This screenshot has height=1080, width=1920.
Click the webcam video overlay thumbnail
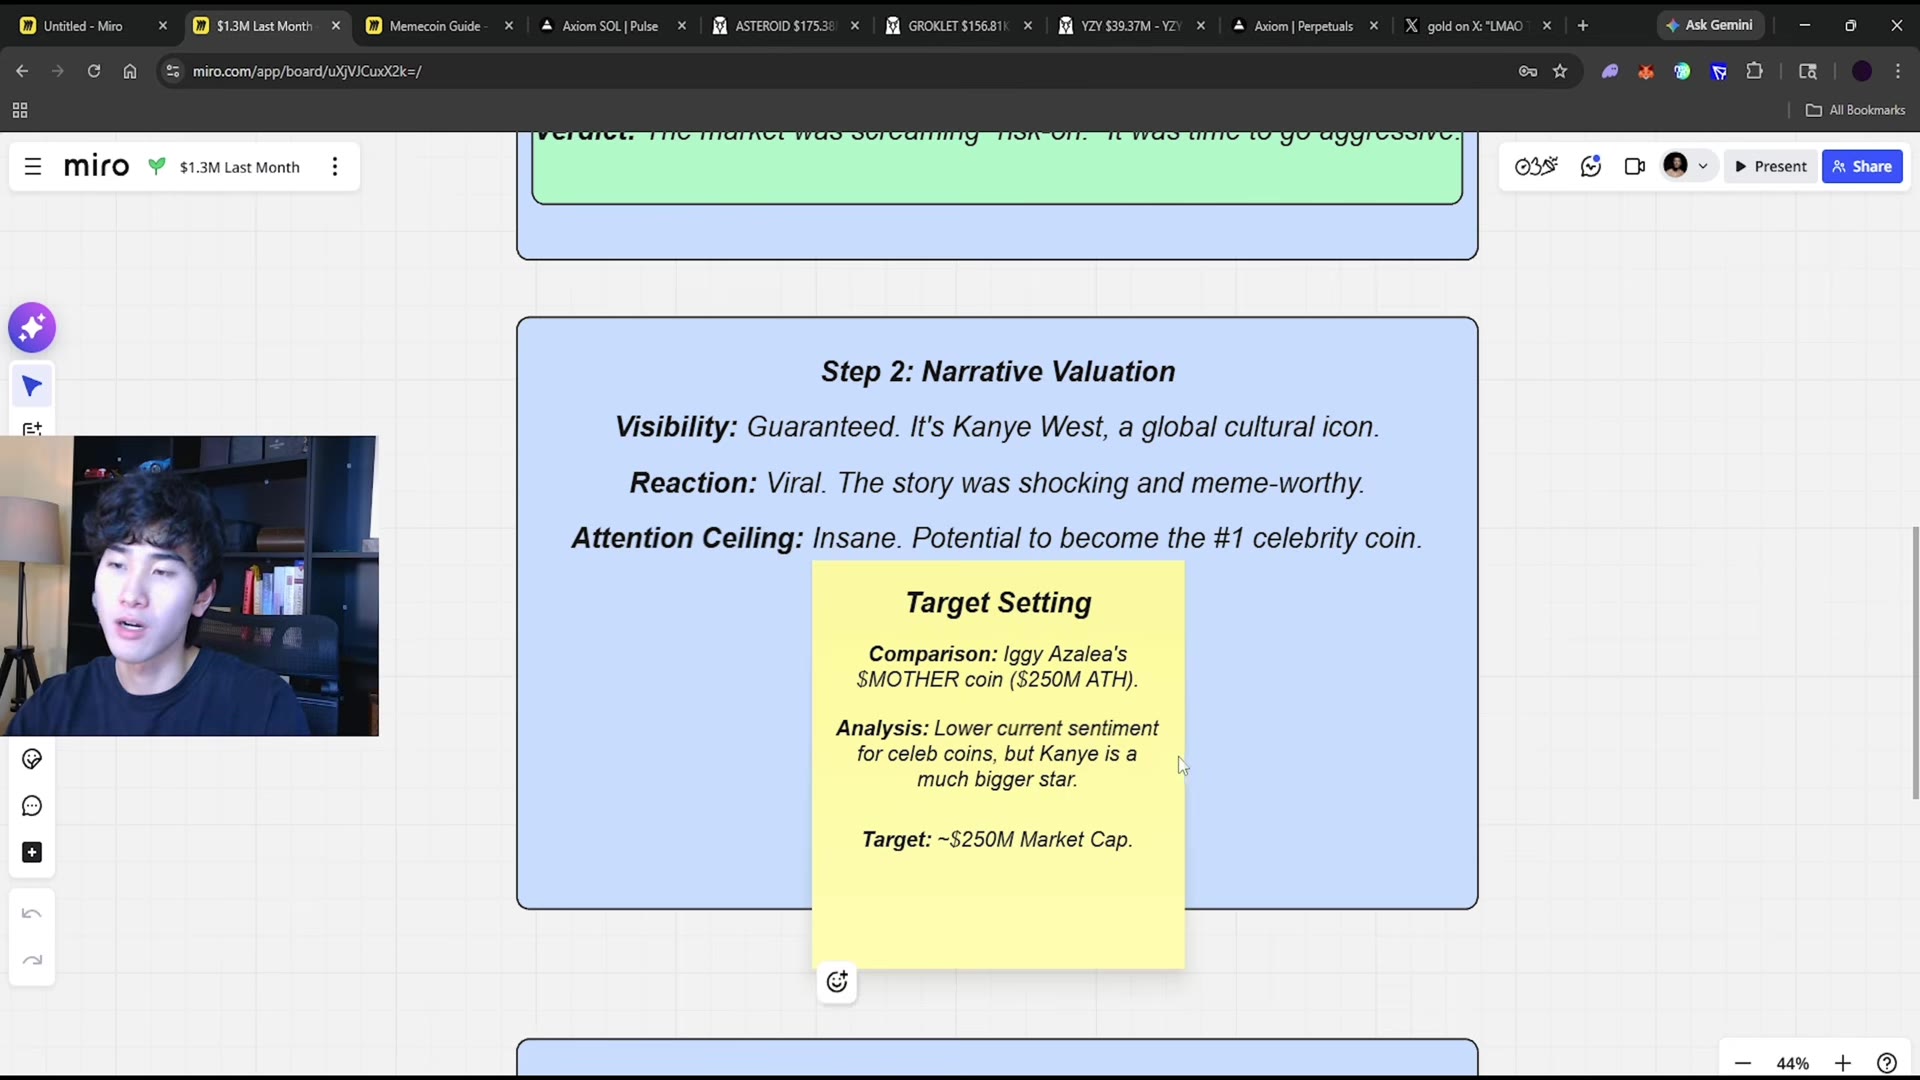point(189,586)
